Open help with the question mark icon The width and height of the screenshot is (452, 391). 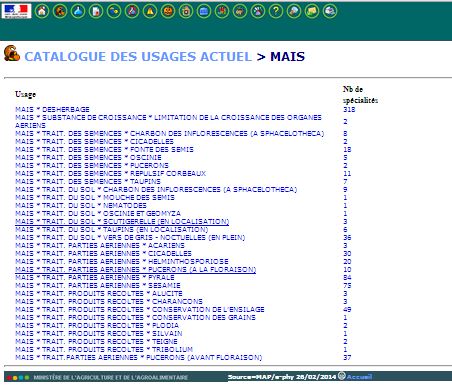(x=276, y=11)
